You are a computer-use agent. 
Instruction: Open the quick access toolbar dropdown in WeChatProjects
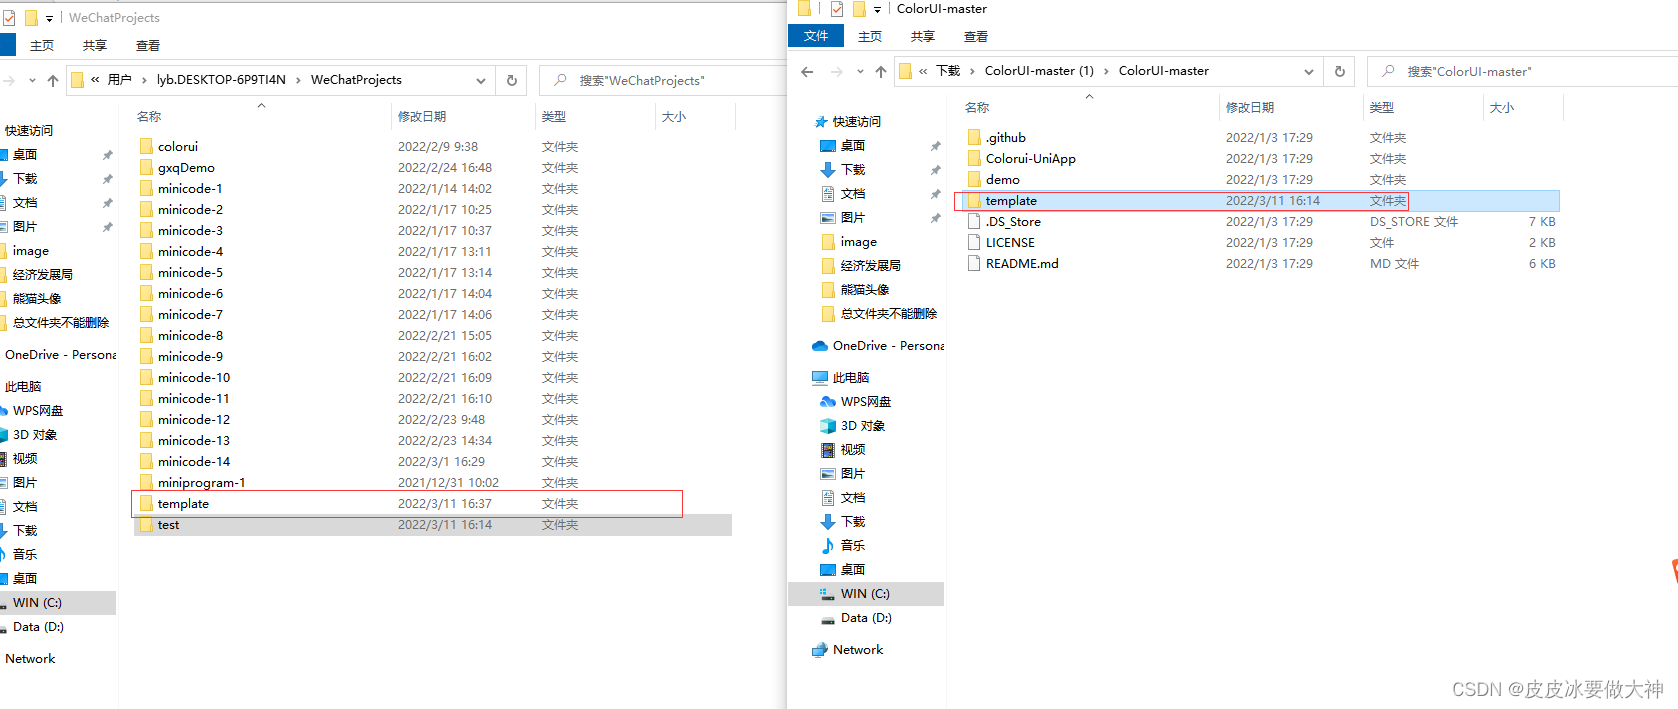(x=49, y=18)
